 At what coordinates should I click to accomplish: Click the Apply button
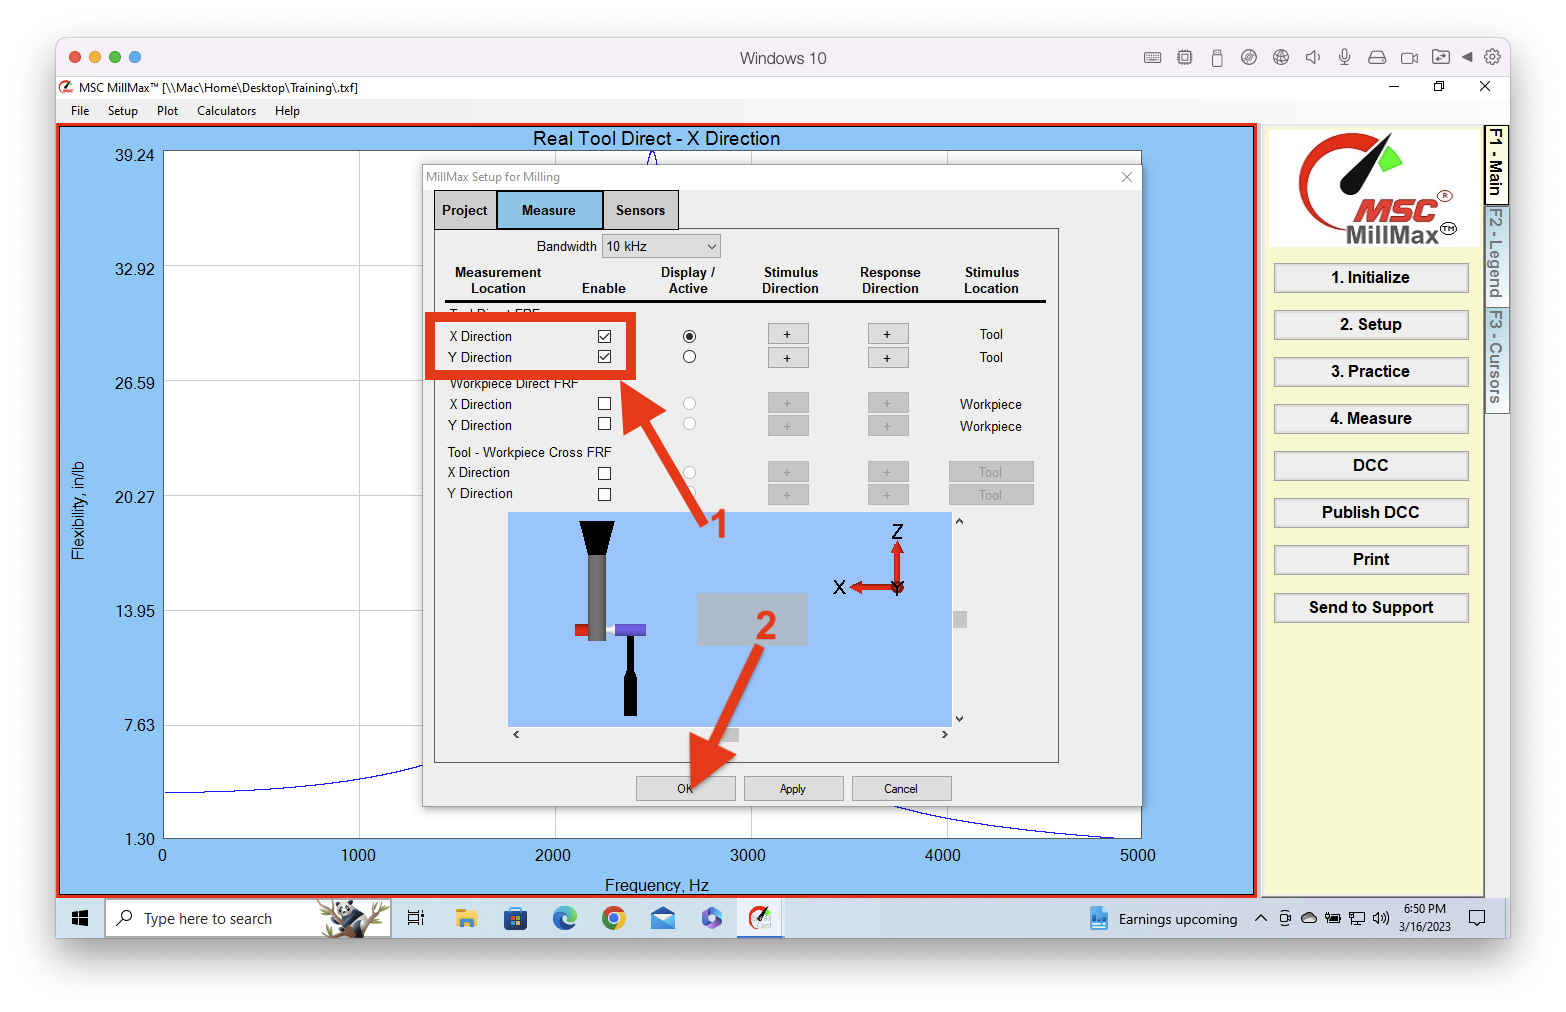tap(793, 789)
